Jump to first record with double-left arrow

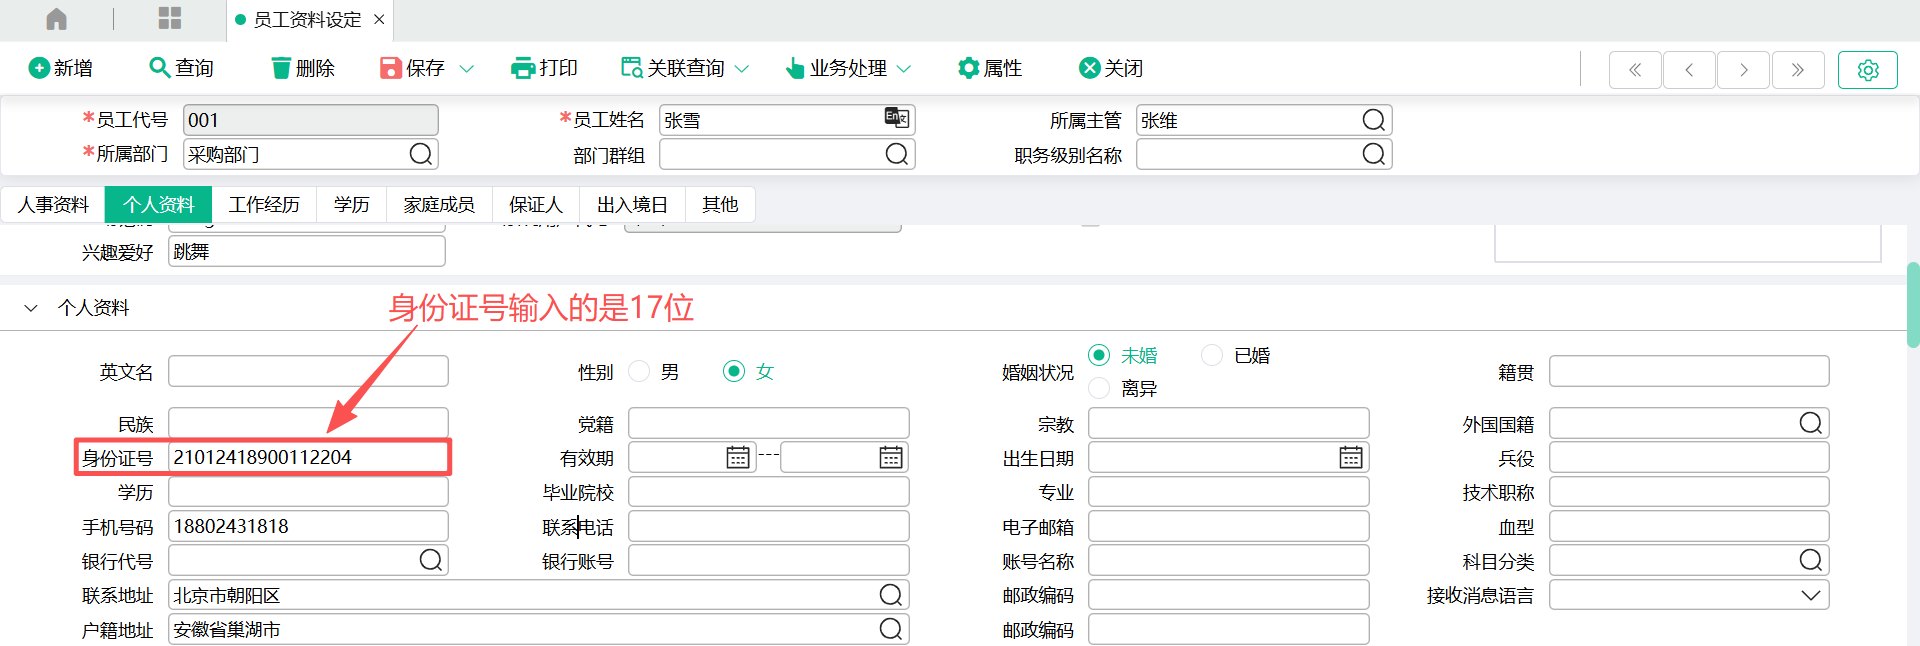tap(1635, 70)
